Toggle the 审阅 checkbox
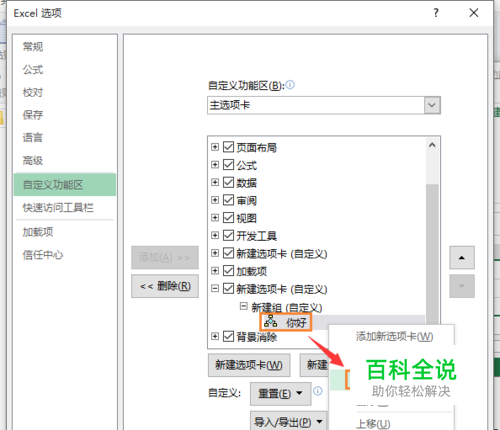The width and height of the screenshot is (500, 430). (x=228, y=200)
